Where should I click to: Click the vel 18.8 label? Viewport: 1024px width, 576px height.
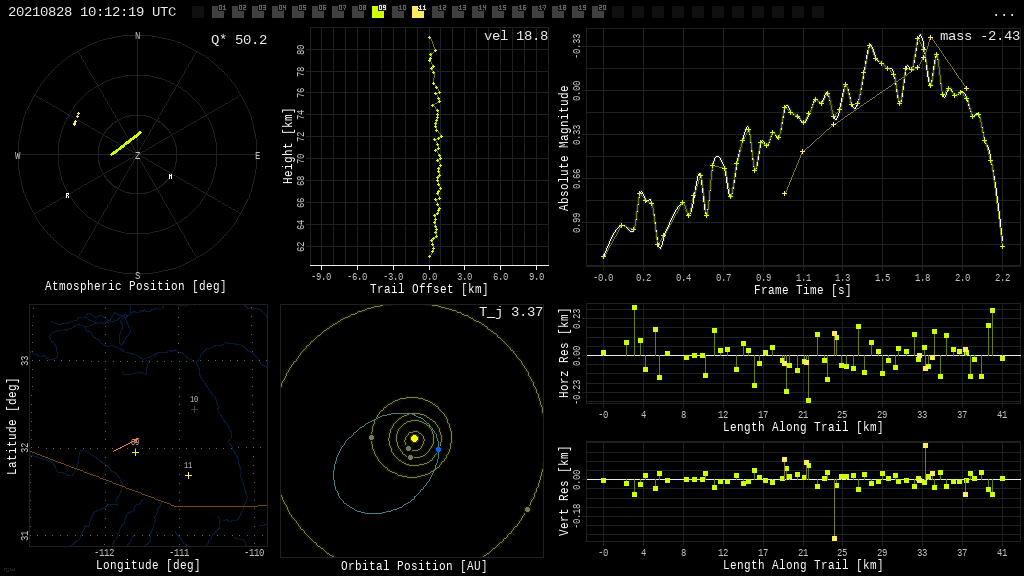click(515, 37)
